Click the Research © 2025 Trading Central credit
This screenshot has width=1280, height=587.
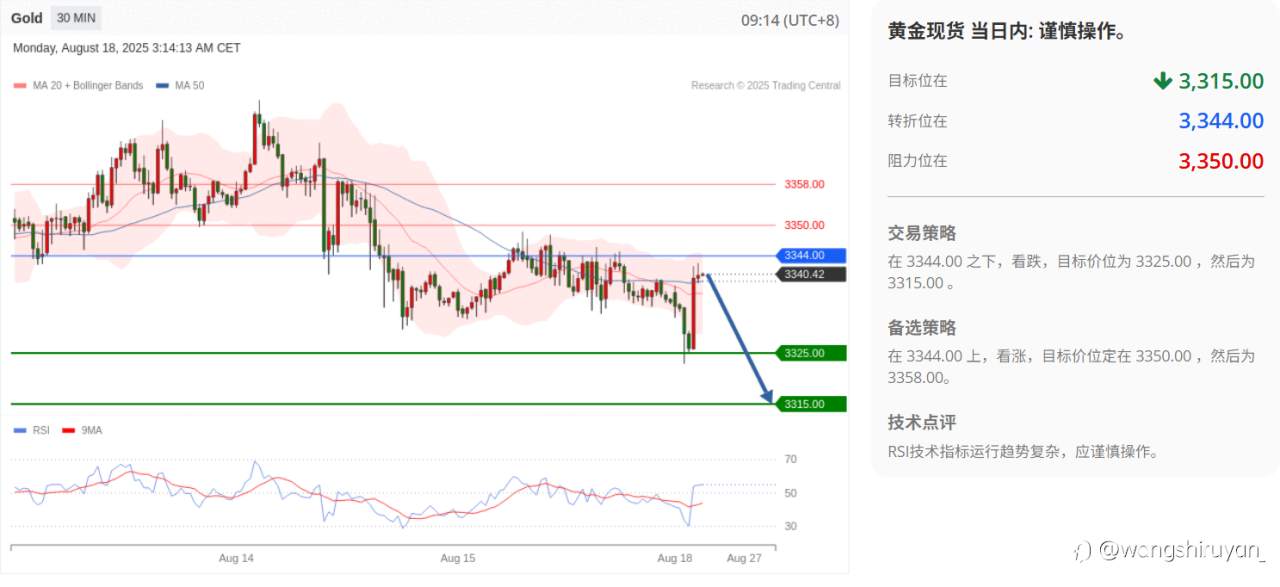[766, 85]
